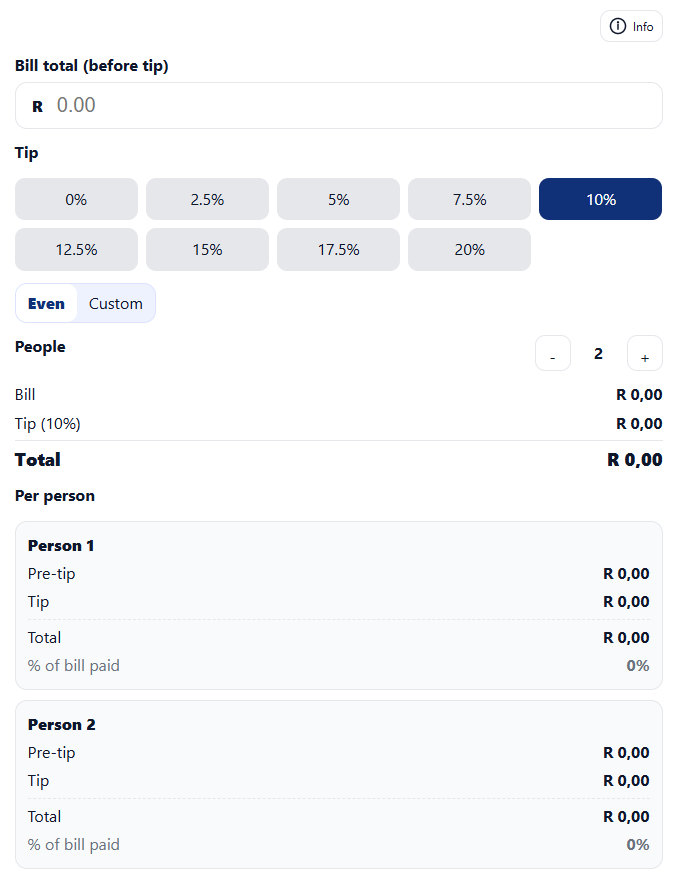Image resolution: width=675 pixels, height=882 pixels.
Task: Switch to the Custom split tab
Action: 116,303
